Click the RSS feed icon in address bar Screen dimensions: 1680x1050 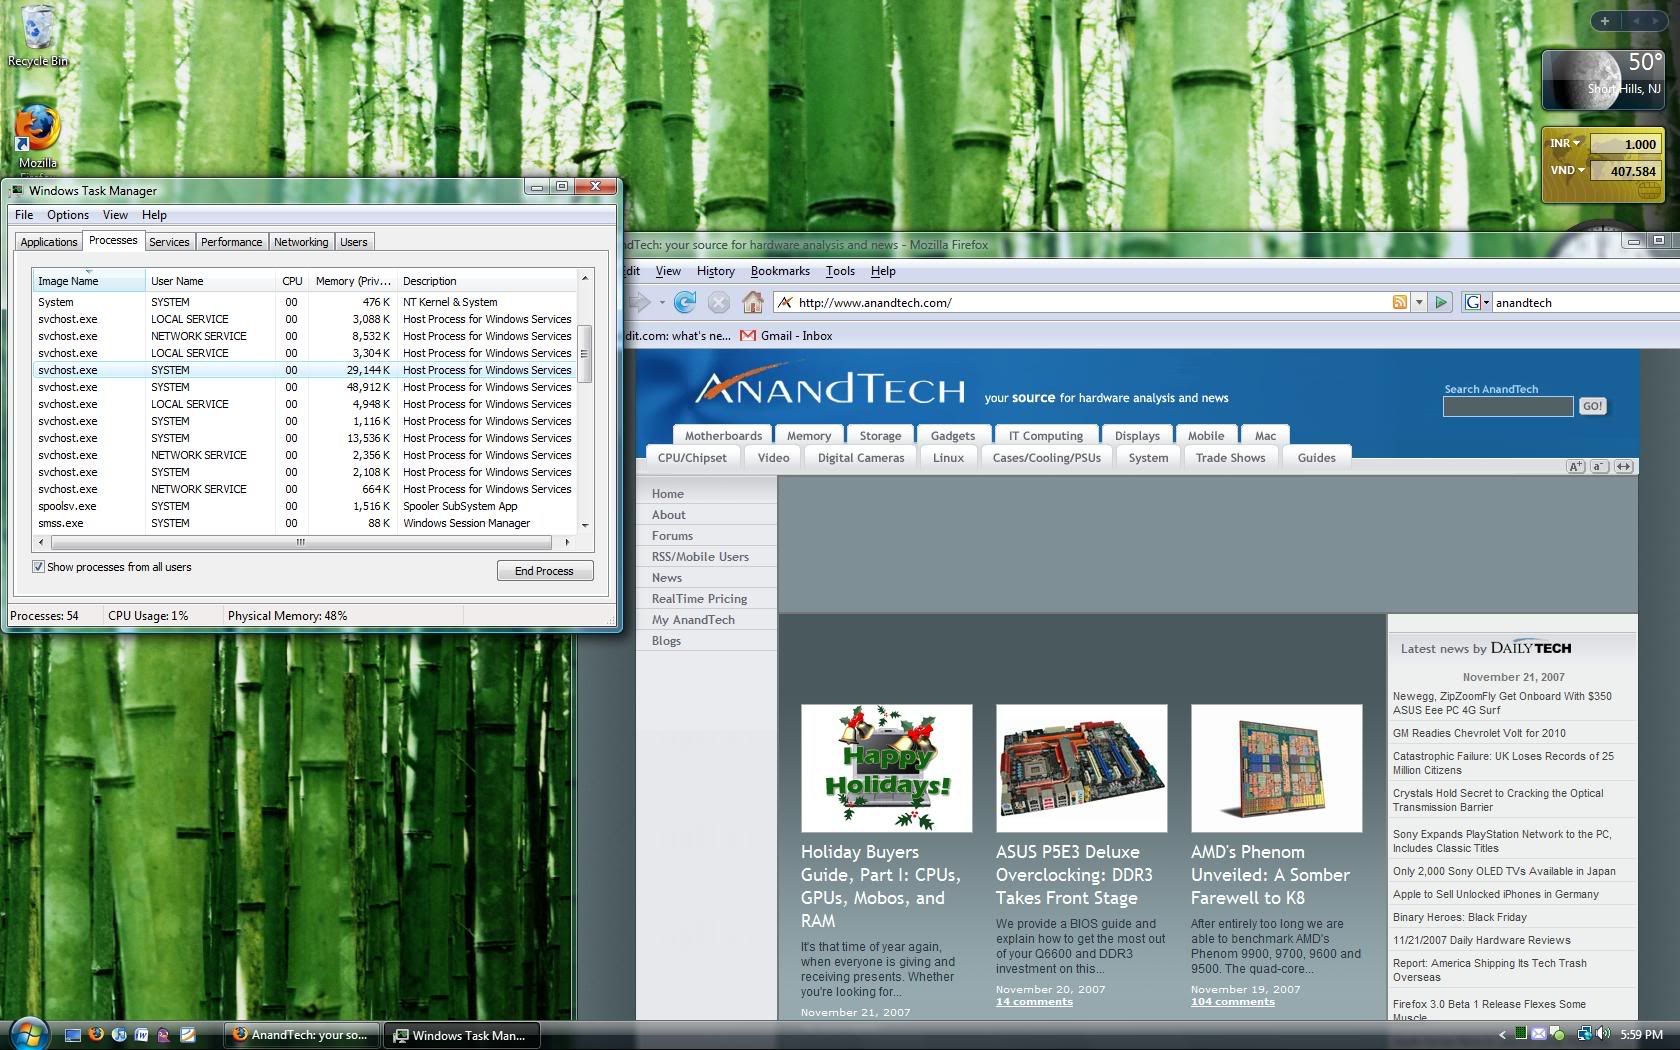coord(1399,302)
